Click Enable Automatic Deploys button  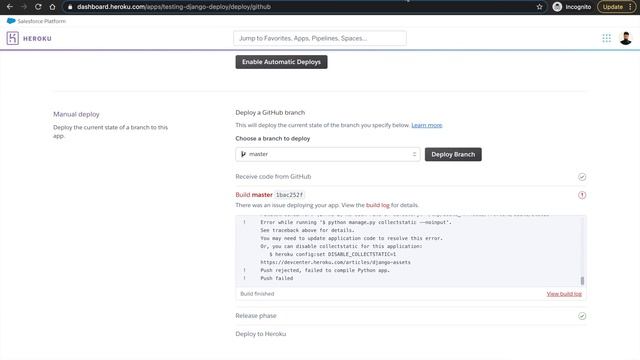tap(281, 62)
